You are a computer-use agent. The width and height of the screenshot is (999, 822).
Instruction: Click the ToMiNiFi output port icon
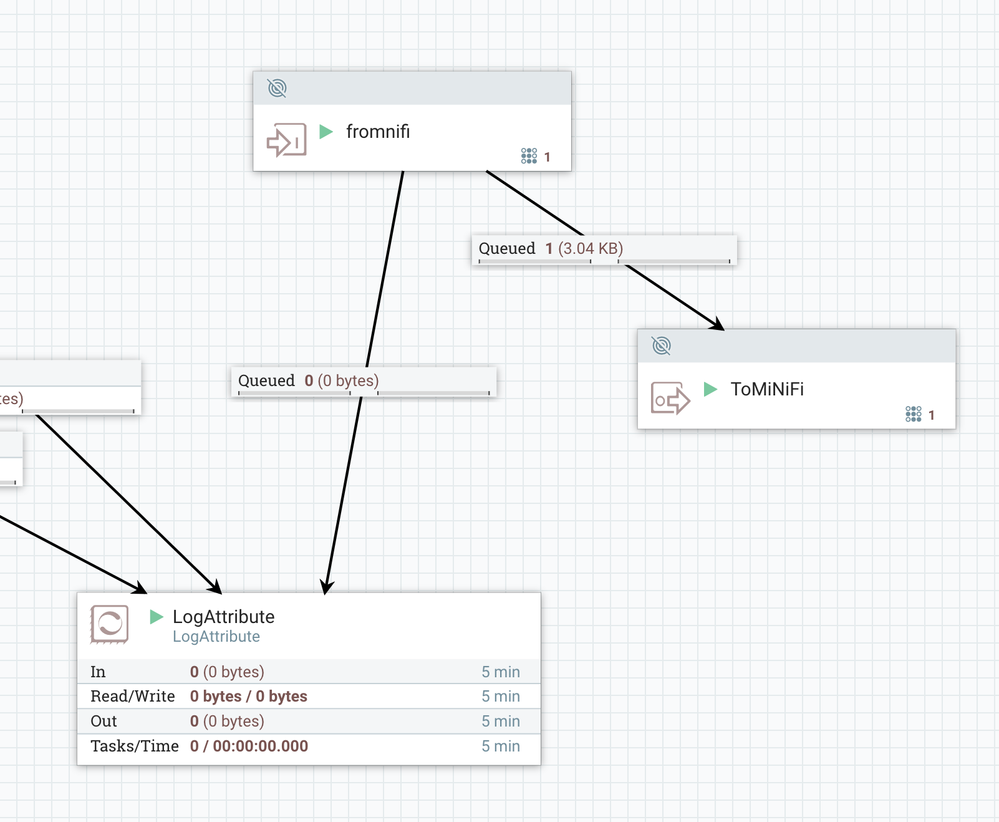click(x=670, y=398)
